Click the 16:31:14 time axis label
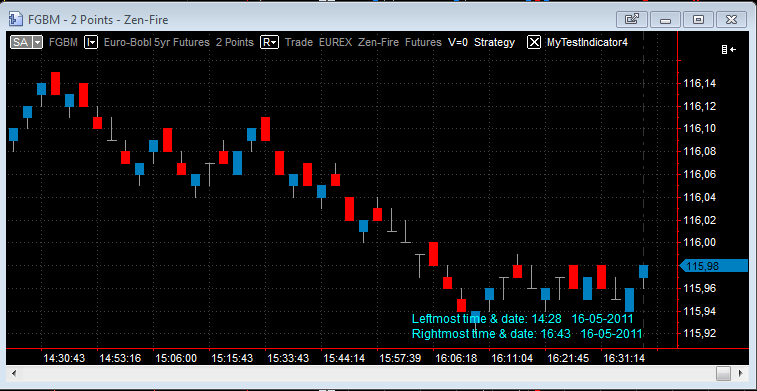The width and height of the screenshot is (757, 391). click(x=624, y=358)
